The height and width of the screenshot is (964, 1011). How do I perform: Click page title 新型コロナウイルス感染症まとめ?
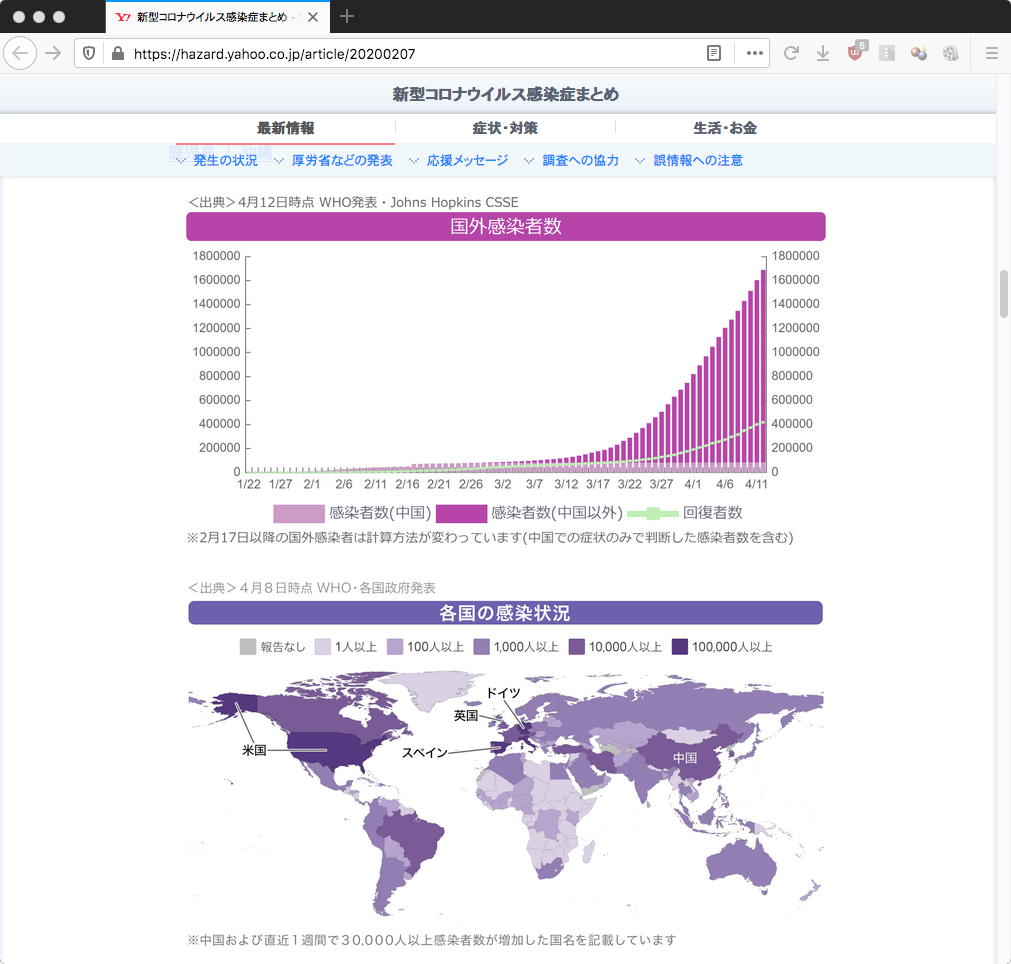pos(506,94)
